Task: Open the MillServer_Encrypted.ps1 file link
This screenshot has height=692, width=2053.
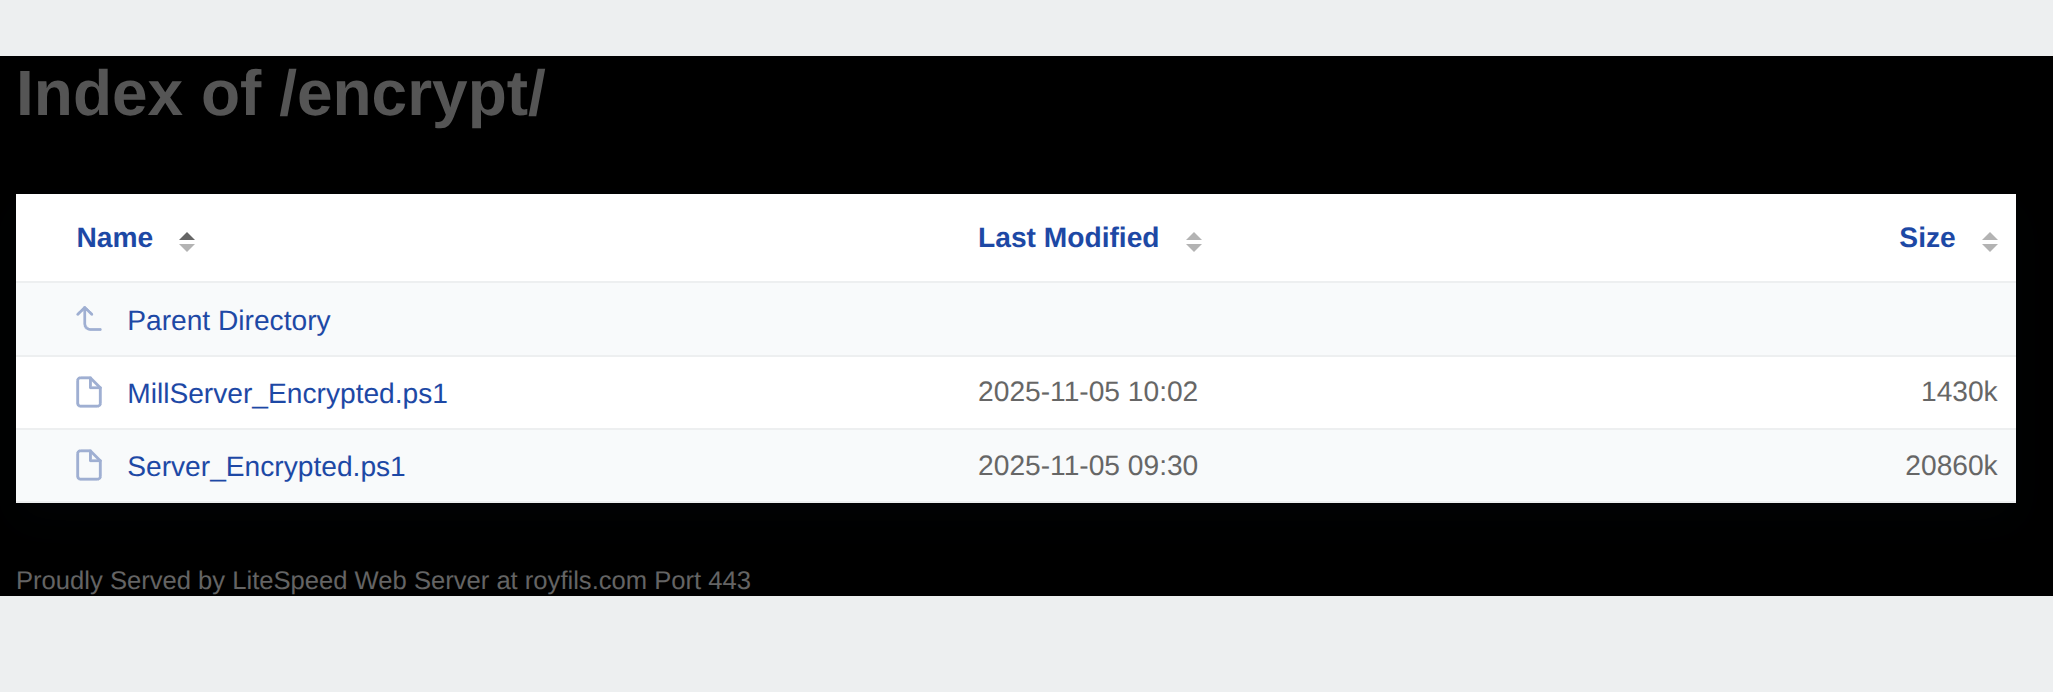Action: click(287, 394)
